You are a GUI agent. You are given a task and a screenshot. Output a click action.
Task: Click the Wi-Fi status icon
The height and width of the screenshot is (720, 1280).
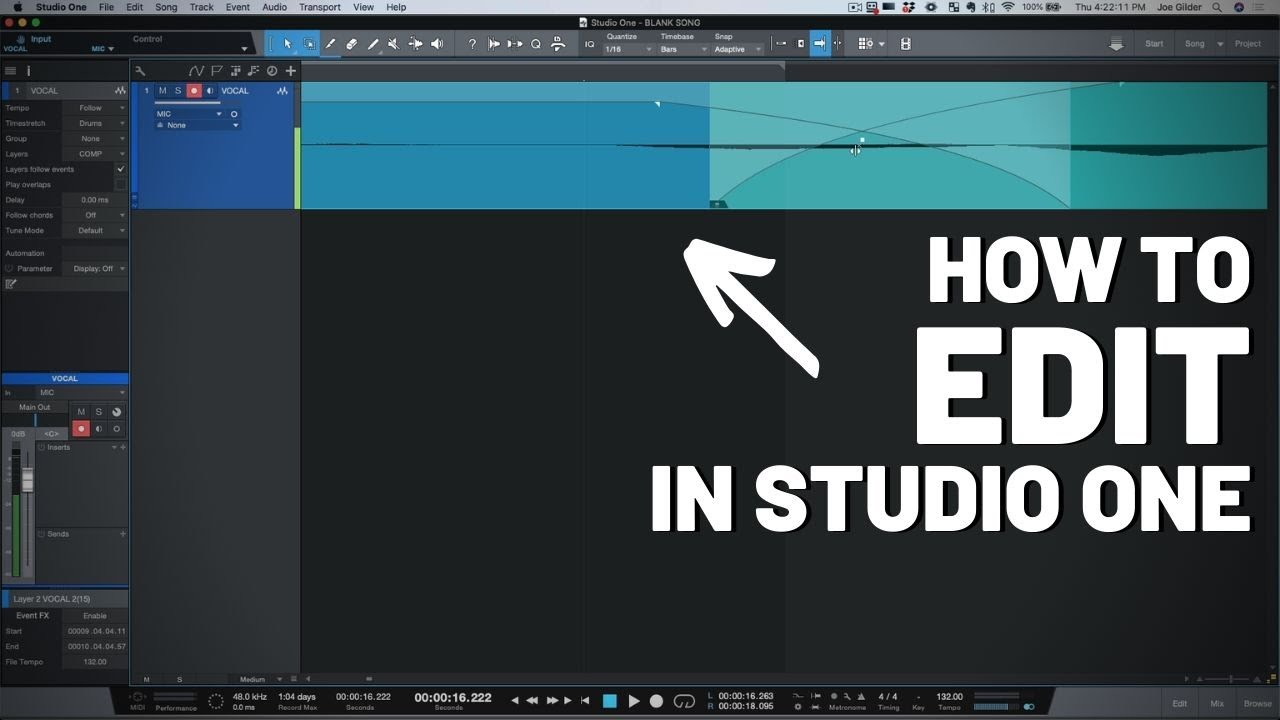point(1007,7)
